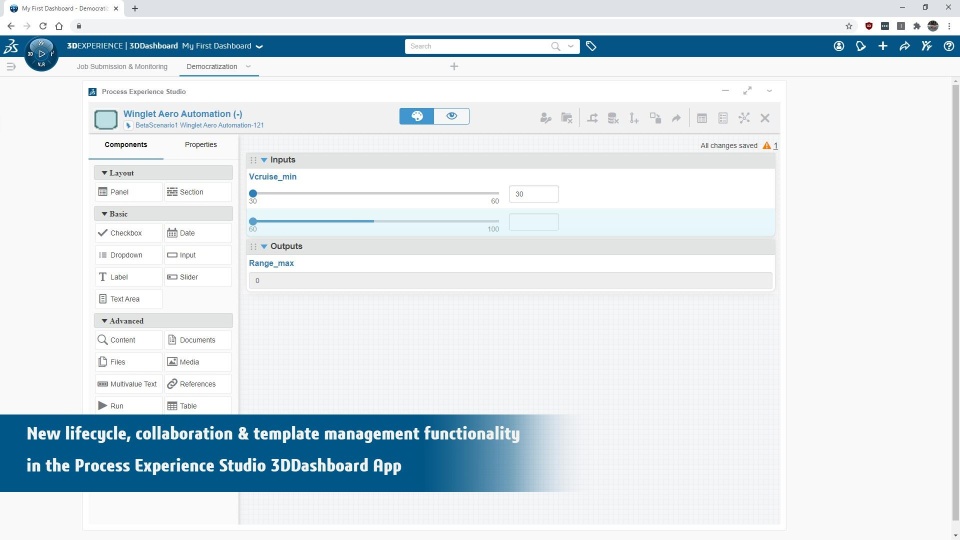Click the form list view icon
This screenshot has width=960, height=540.
pyautogui.click(x=723, y=118)
